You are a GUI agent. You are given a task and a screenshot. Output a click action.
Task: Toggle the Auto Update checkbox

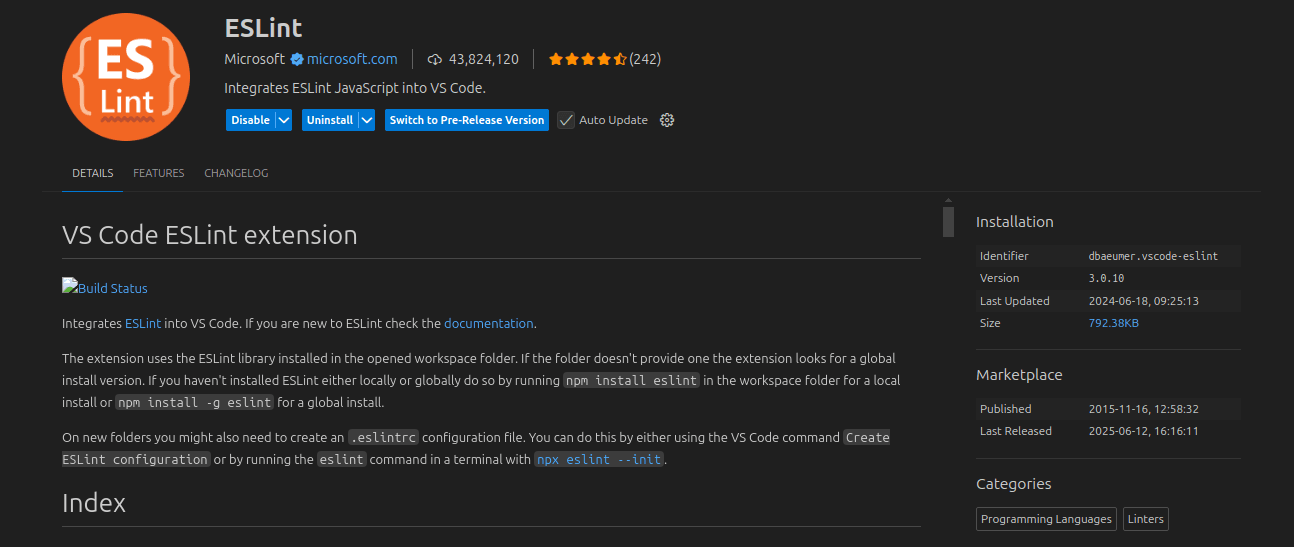[x=566, y=120]
